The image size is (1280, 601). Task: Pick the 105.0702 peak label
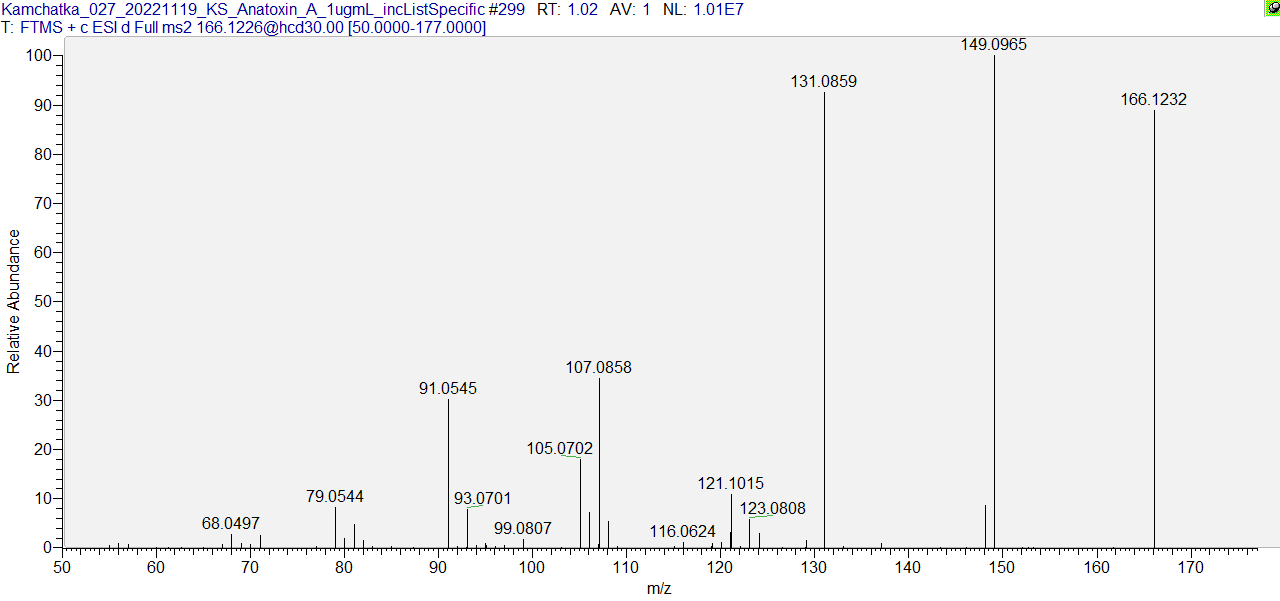click(559, 449)
